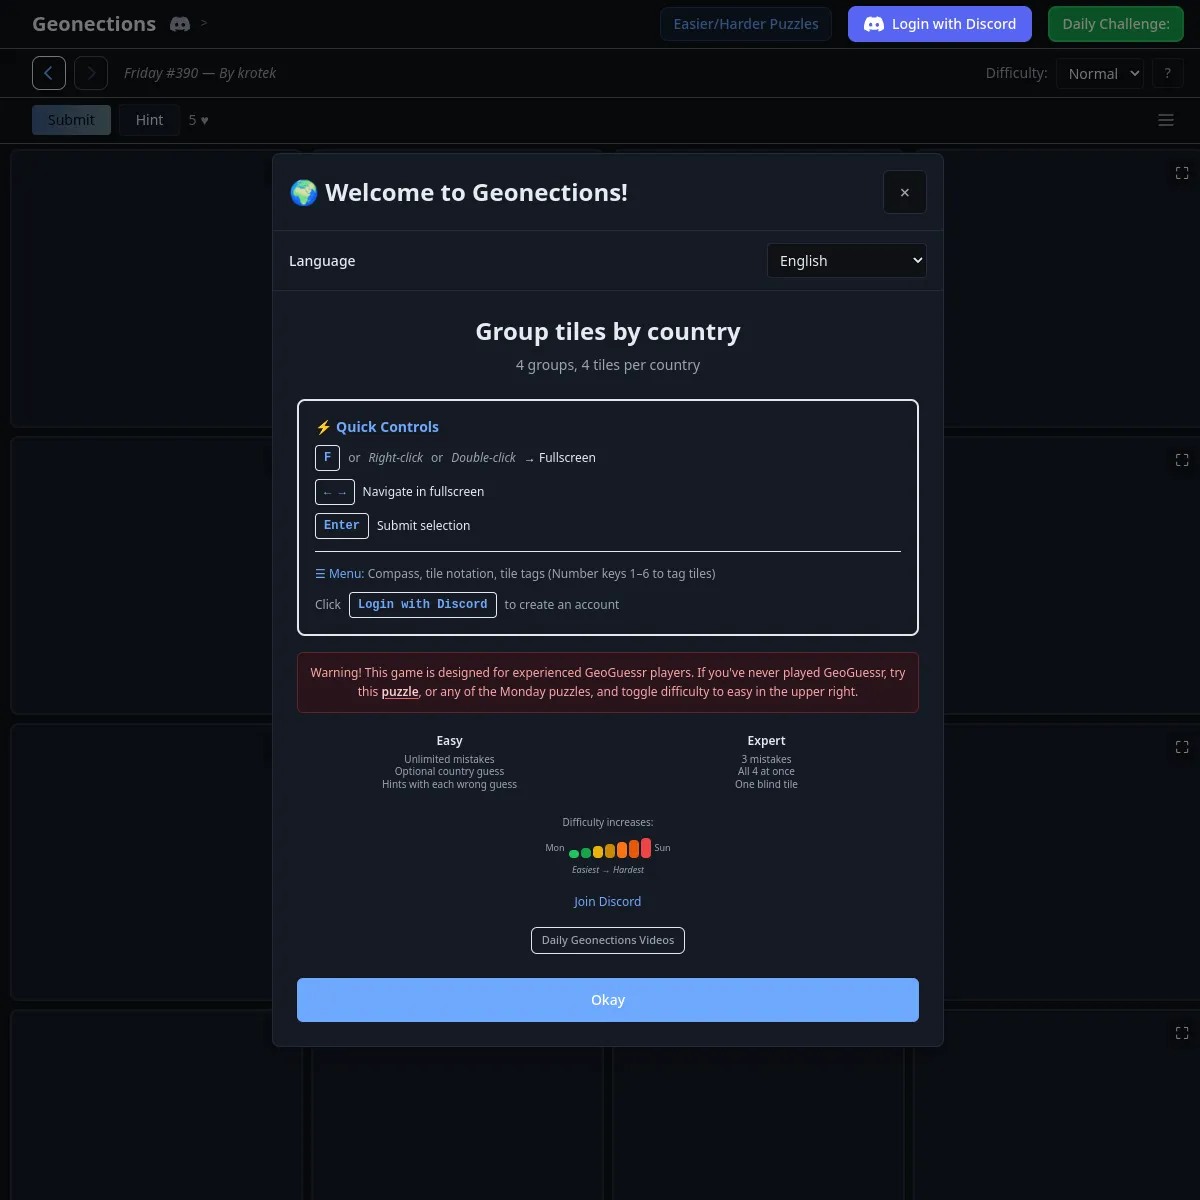
Task: Close the Welcome to Geonections dialog
Action: coord(905,192)
